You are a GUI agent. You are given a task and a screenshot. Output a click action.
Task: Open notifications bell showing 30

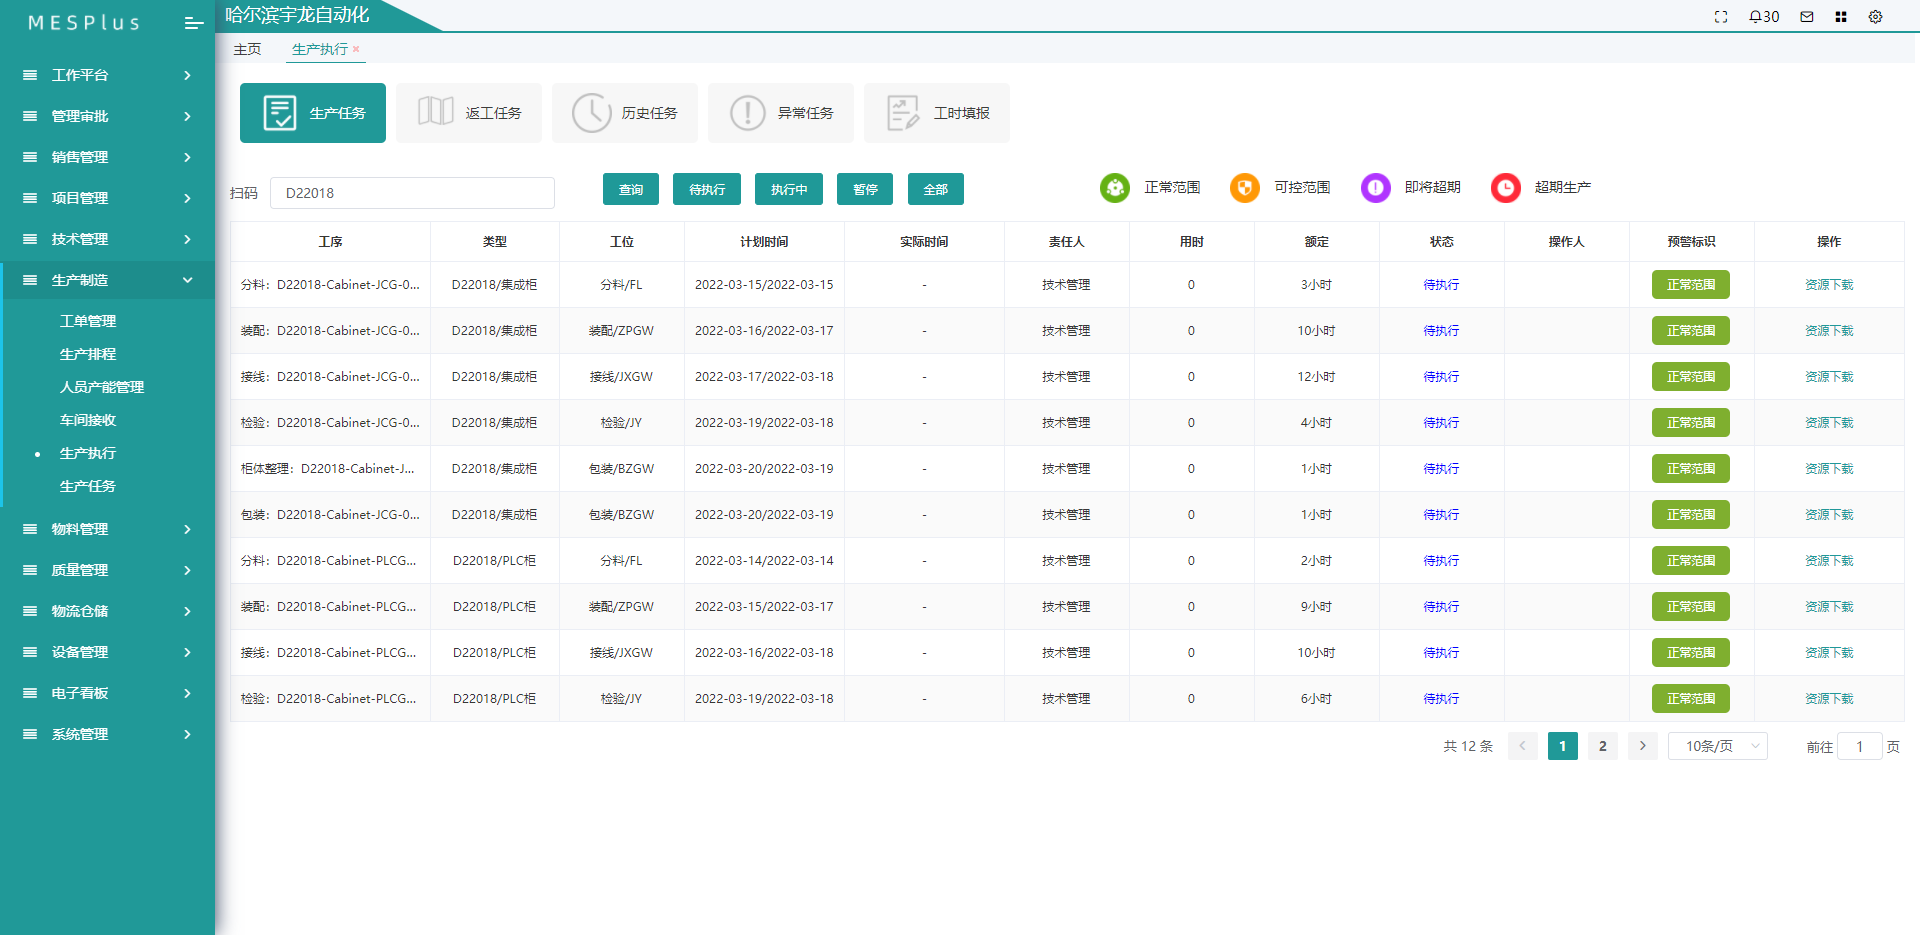point(1764,17)
